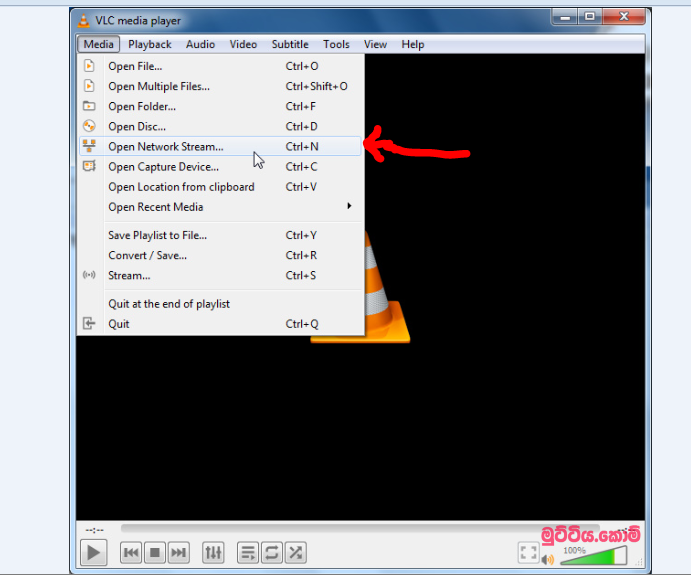The height and width of the screenshot is (575, 691).
Task: Open the Video menu
Action: [243, 45]
